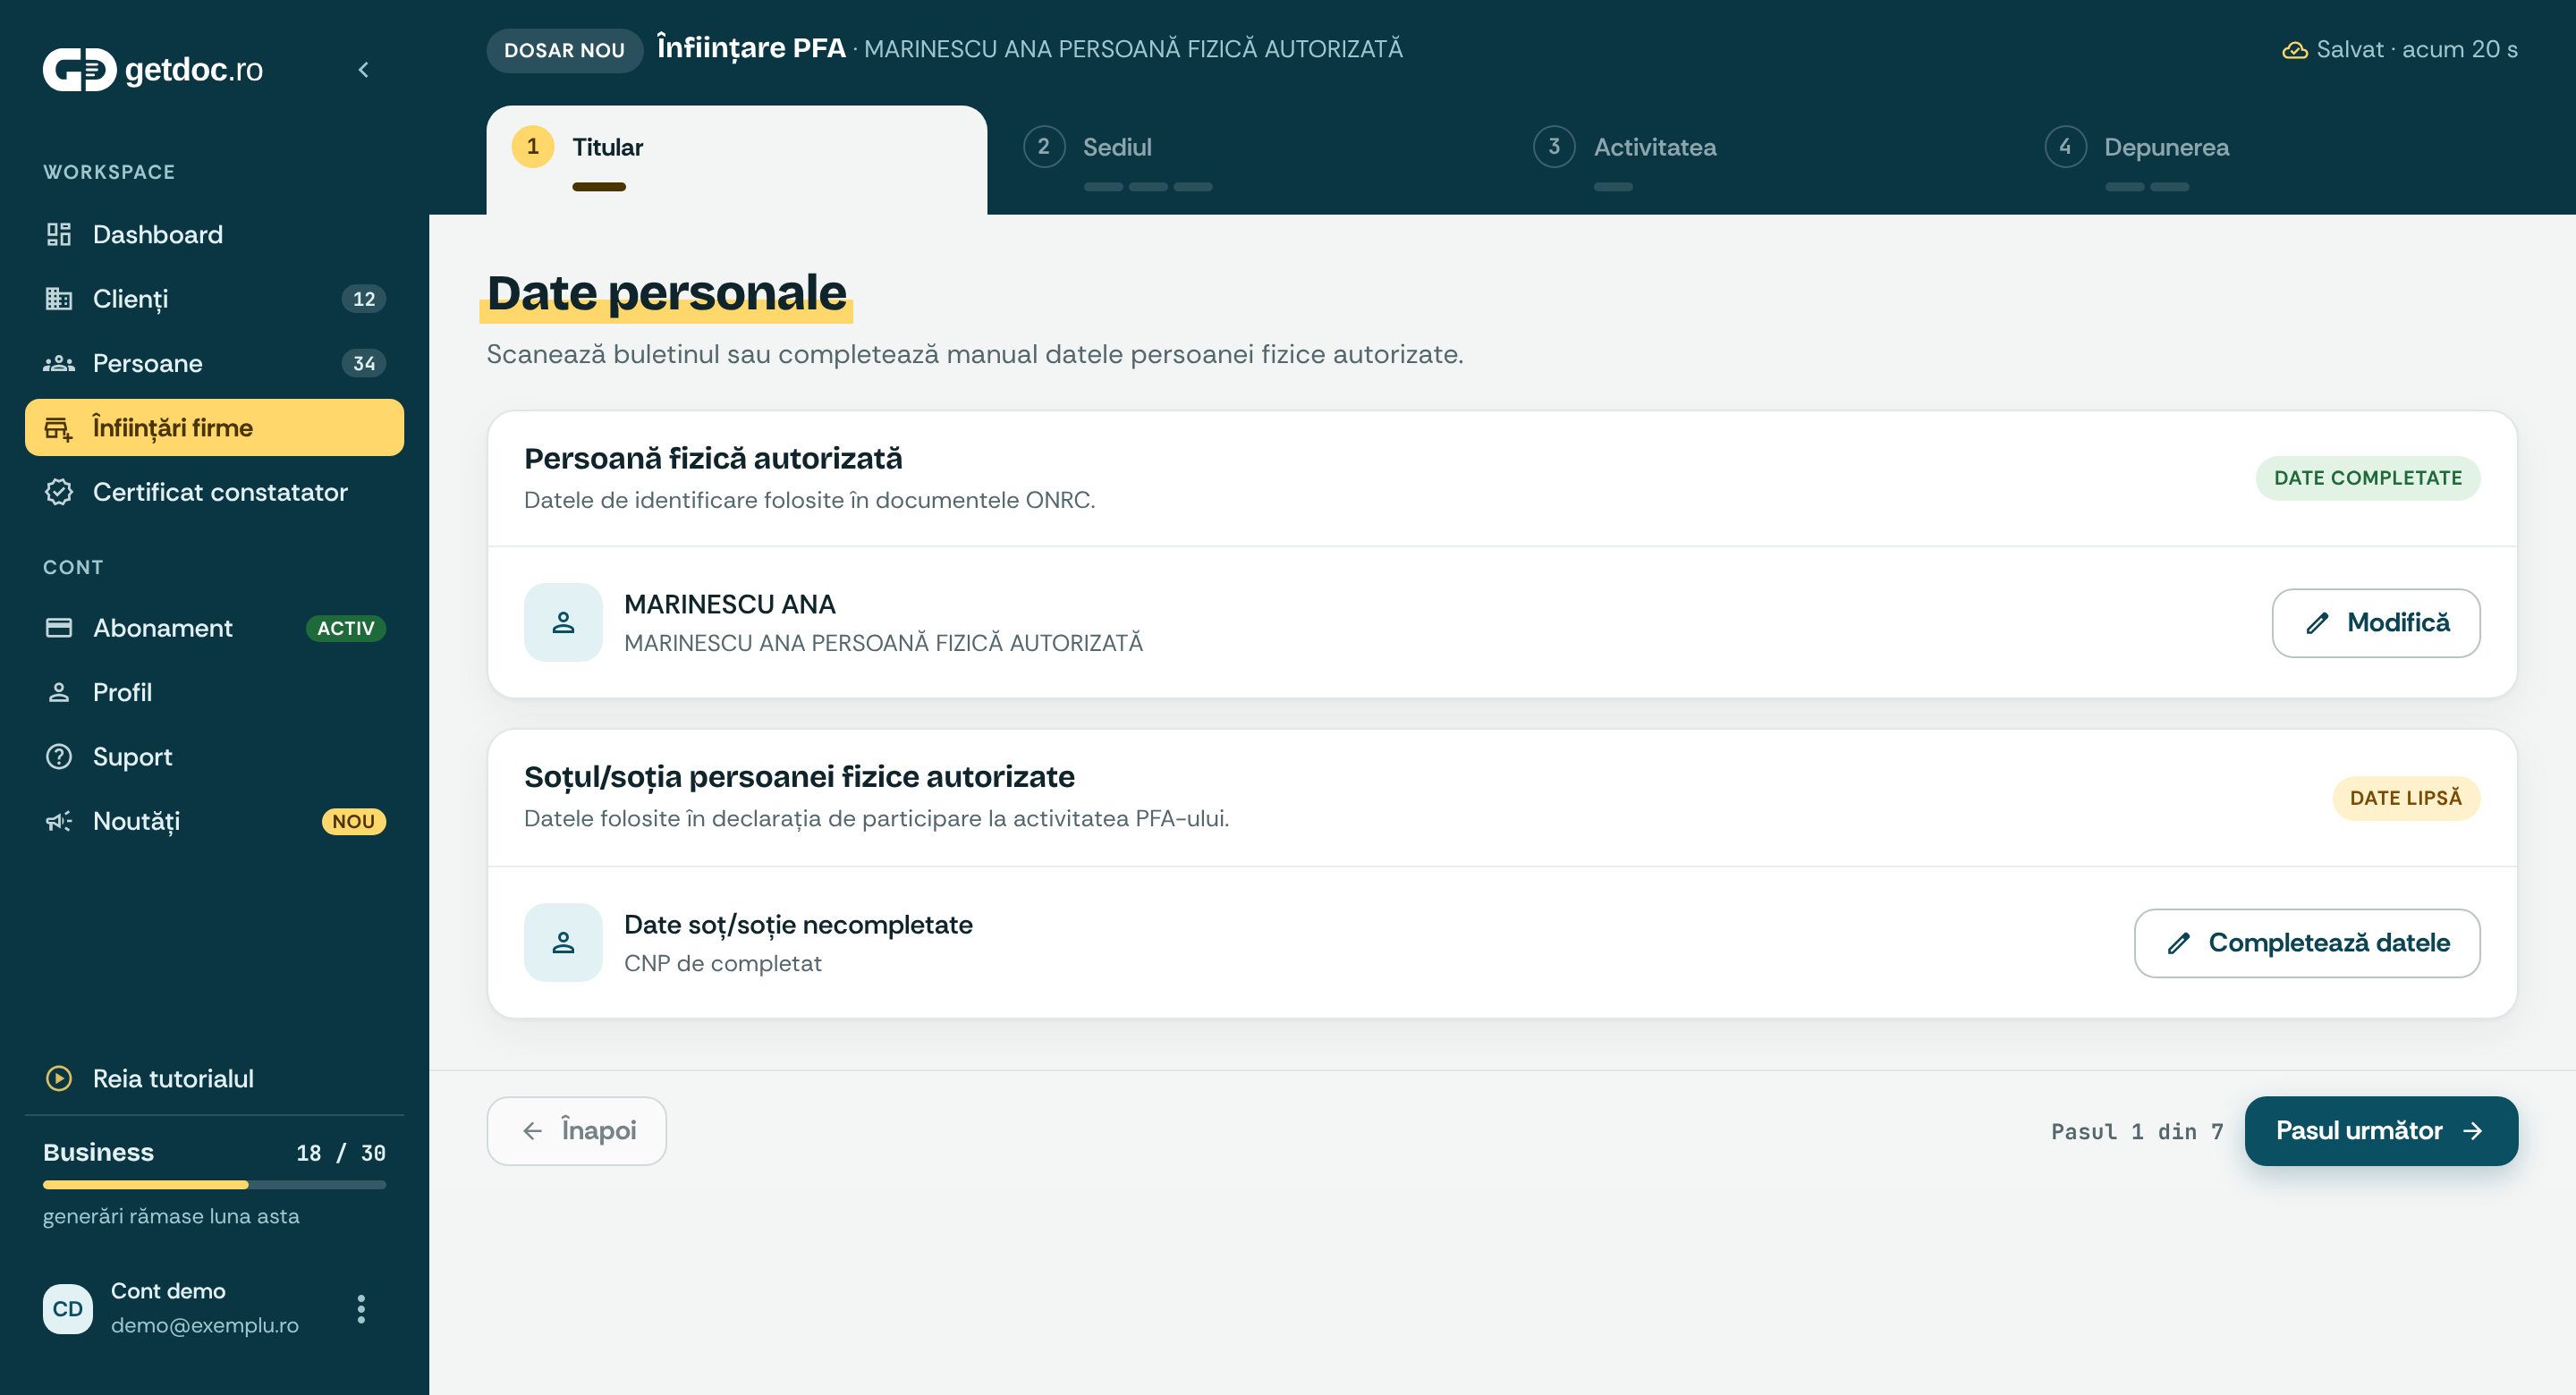Screen dimensions: 2576x1395
Task: Click the Persoane count badge 34
Action: click(364, 363)
